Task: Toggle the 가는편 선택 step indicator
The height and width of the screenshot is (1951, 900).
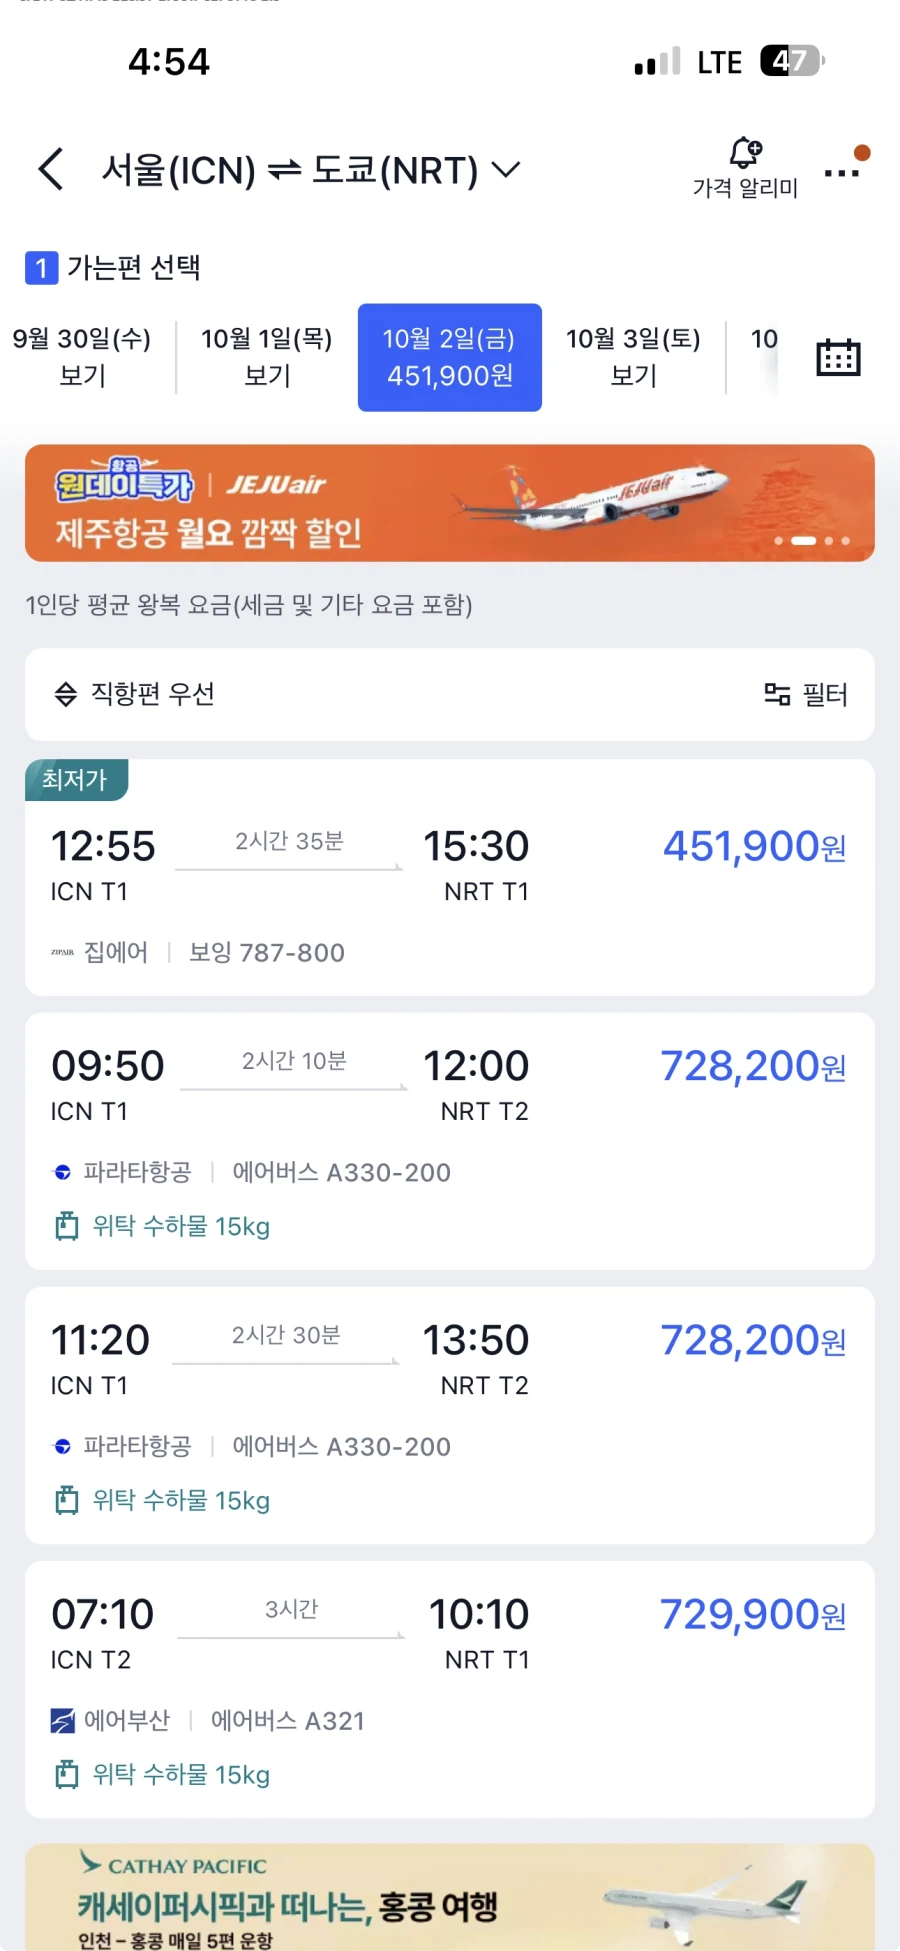Action: click(x=113, y=268)
